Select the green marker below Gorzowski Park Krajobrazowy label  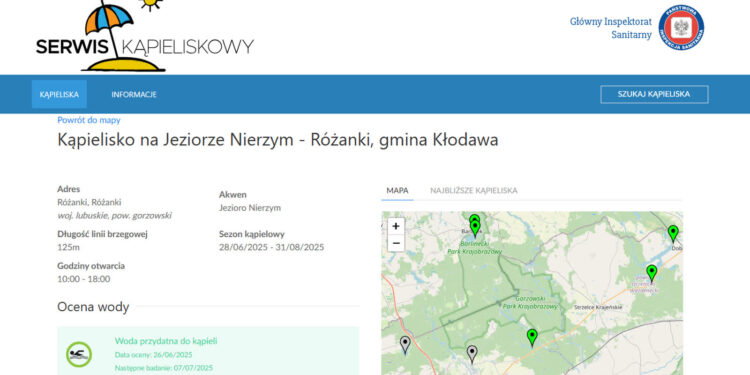(532, 337)
